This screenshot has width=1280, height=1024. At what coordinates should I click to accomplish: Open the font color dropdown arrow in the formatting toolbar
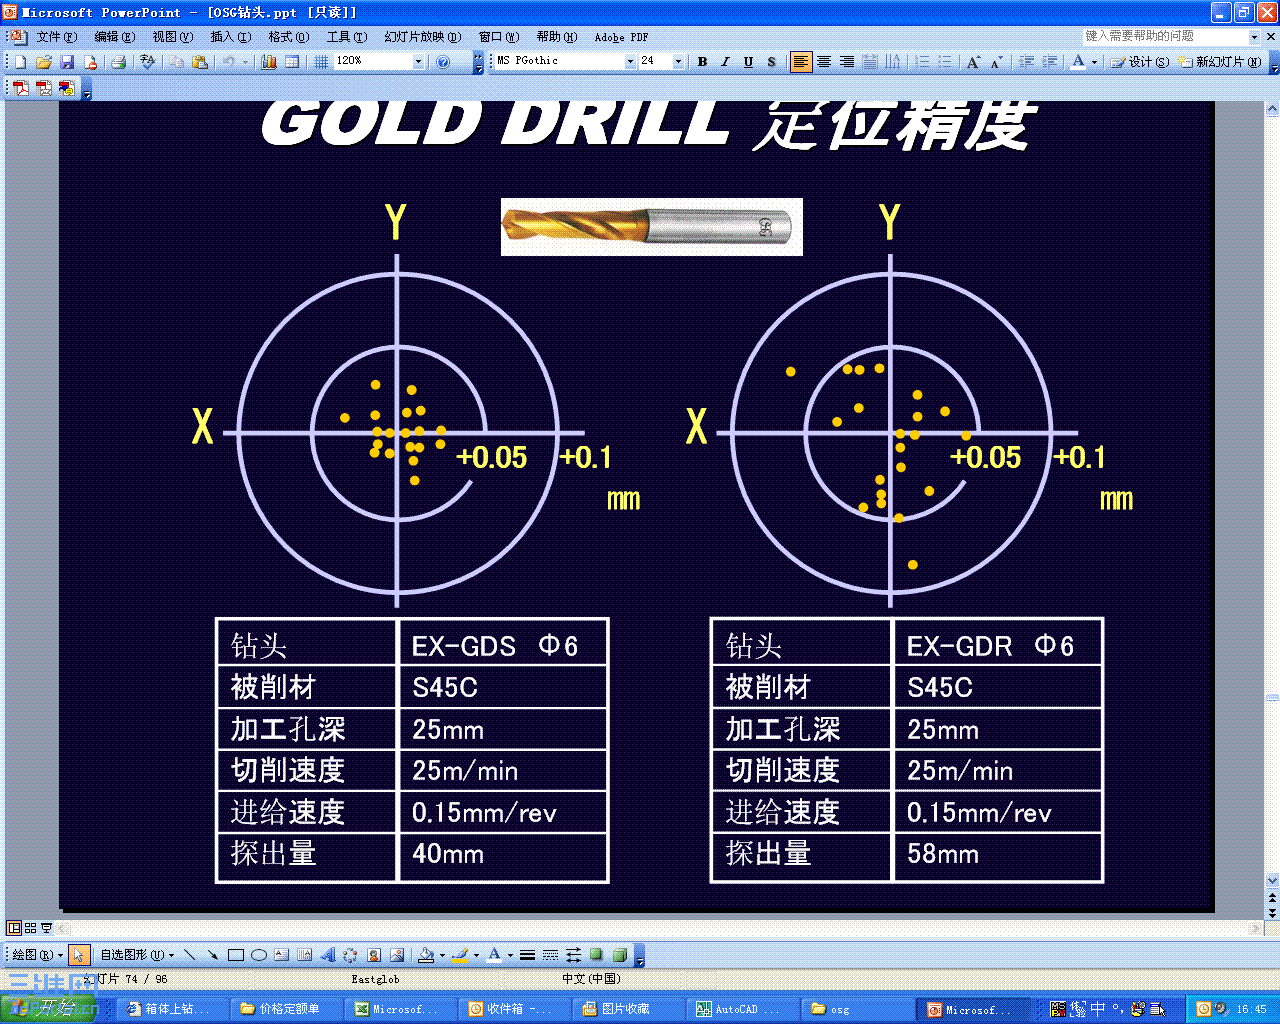click(x=1094, y=62)
